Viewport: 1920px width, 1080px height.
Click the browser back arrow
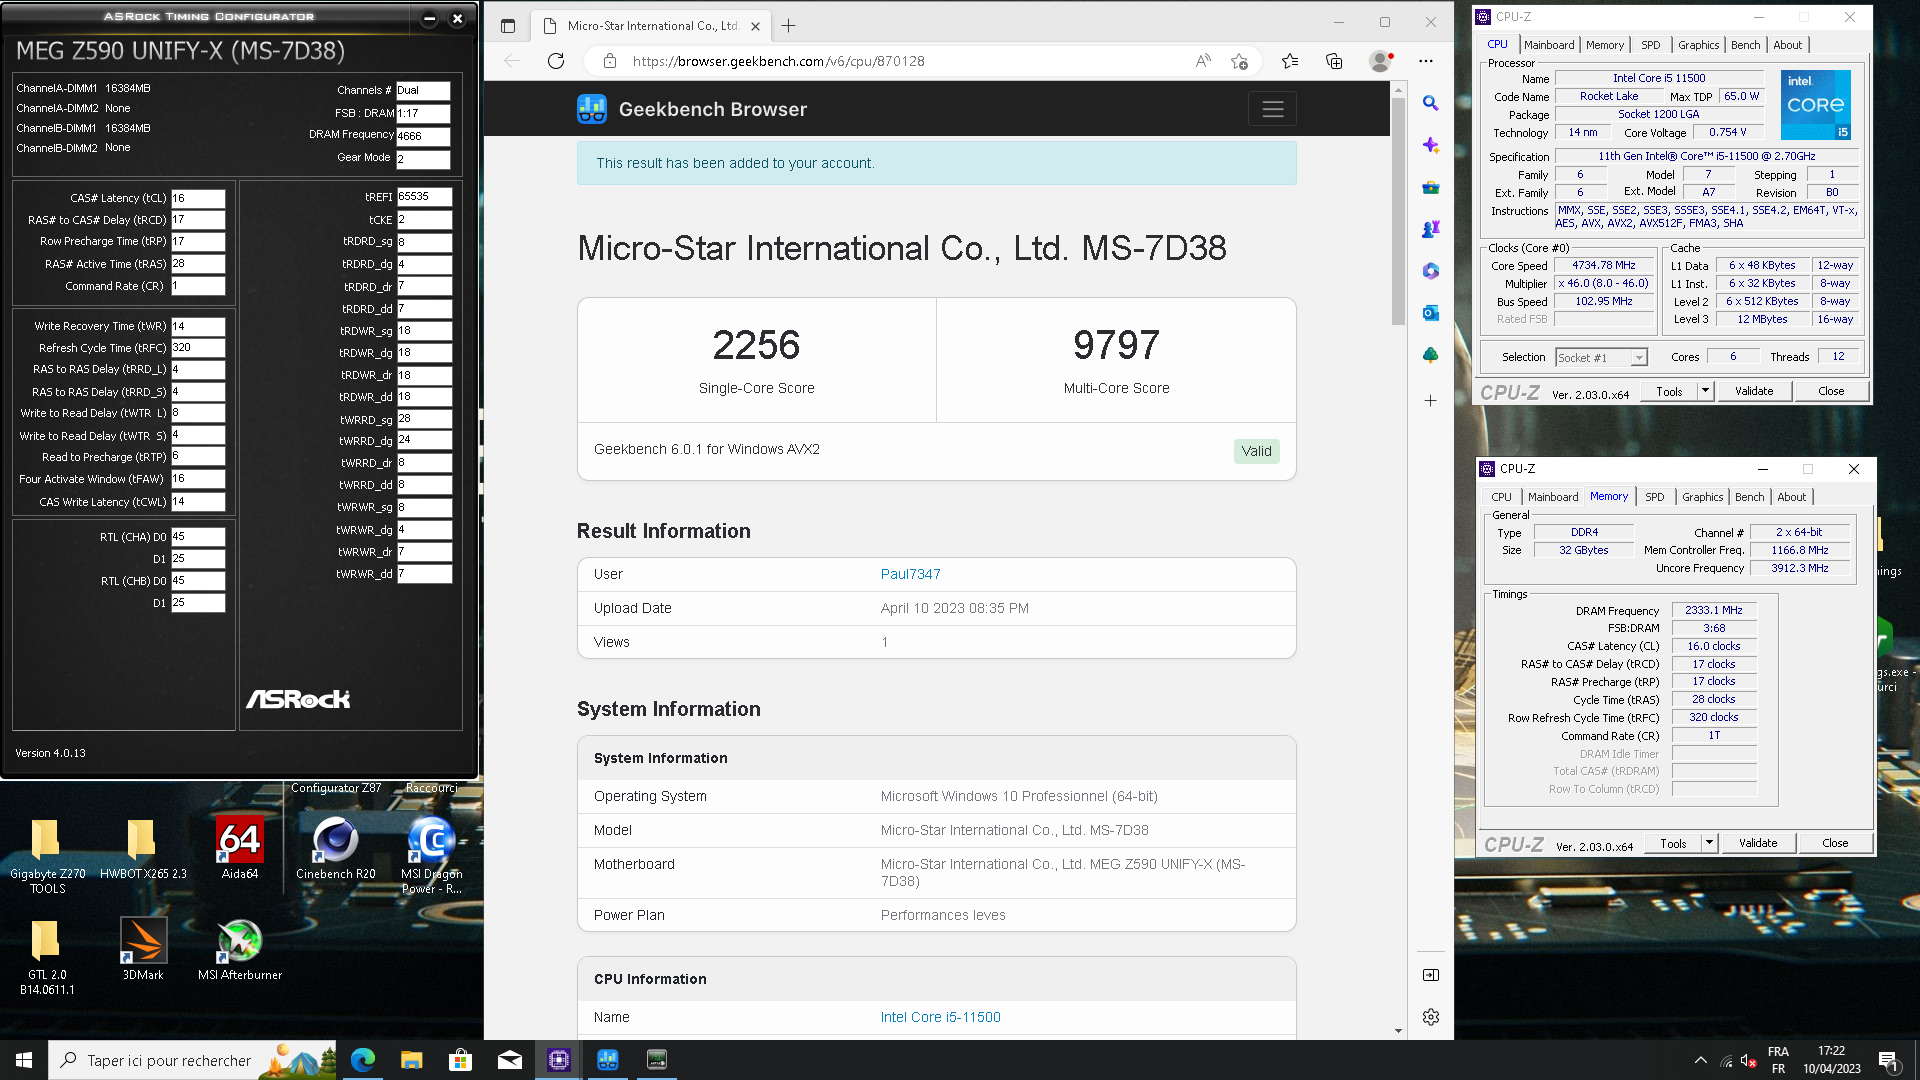512,61
